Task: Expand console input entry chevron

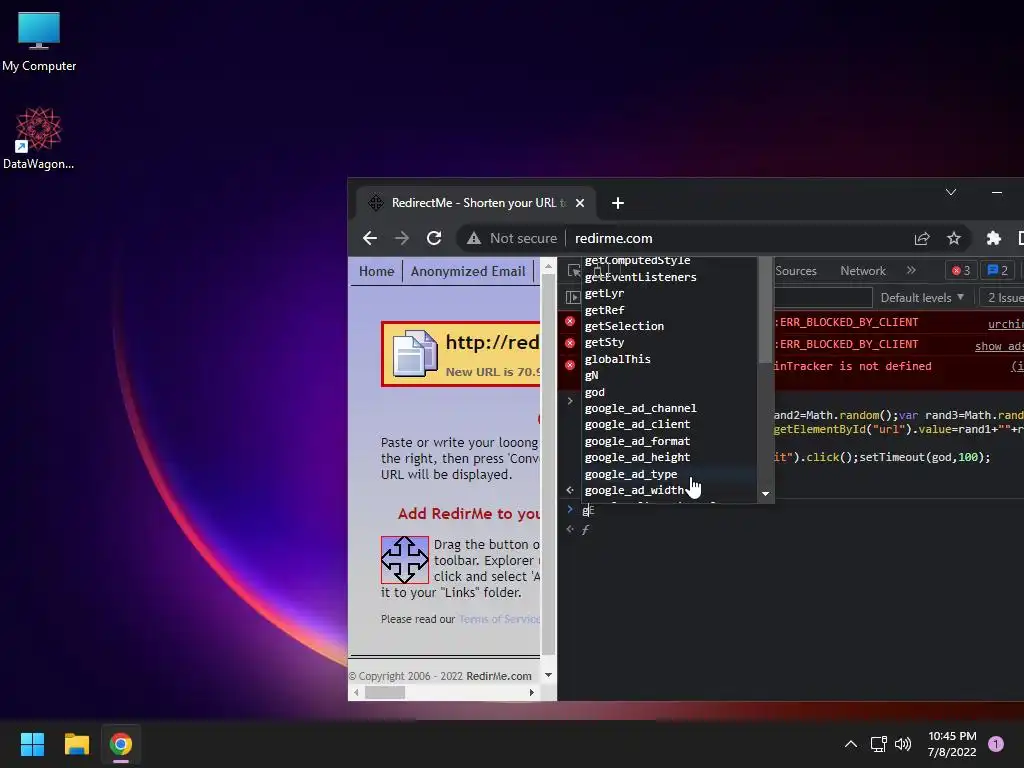Action: tap(569, 401)
